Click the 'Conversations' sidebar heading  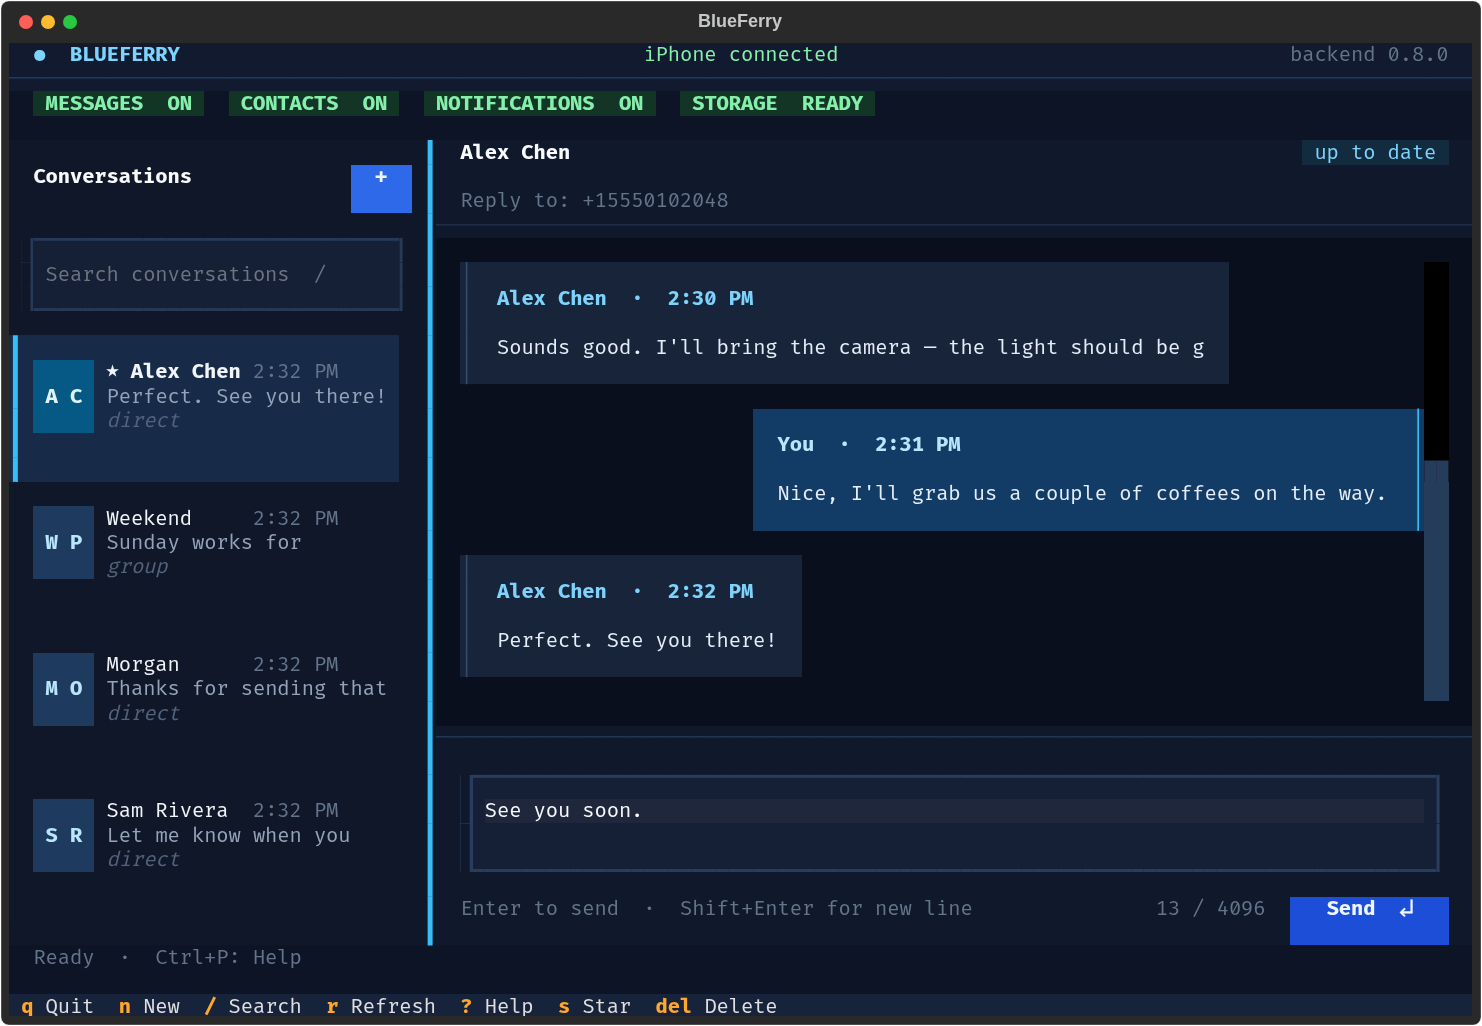pos(112,176)
